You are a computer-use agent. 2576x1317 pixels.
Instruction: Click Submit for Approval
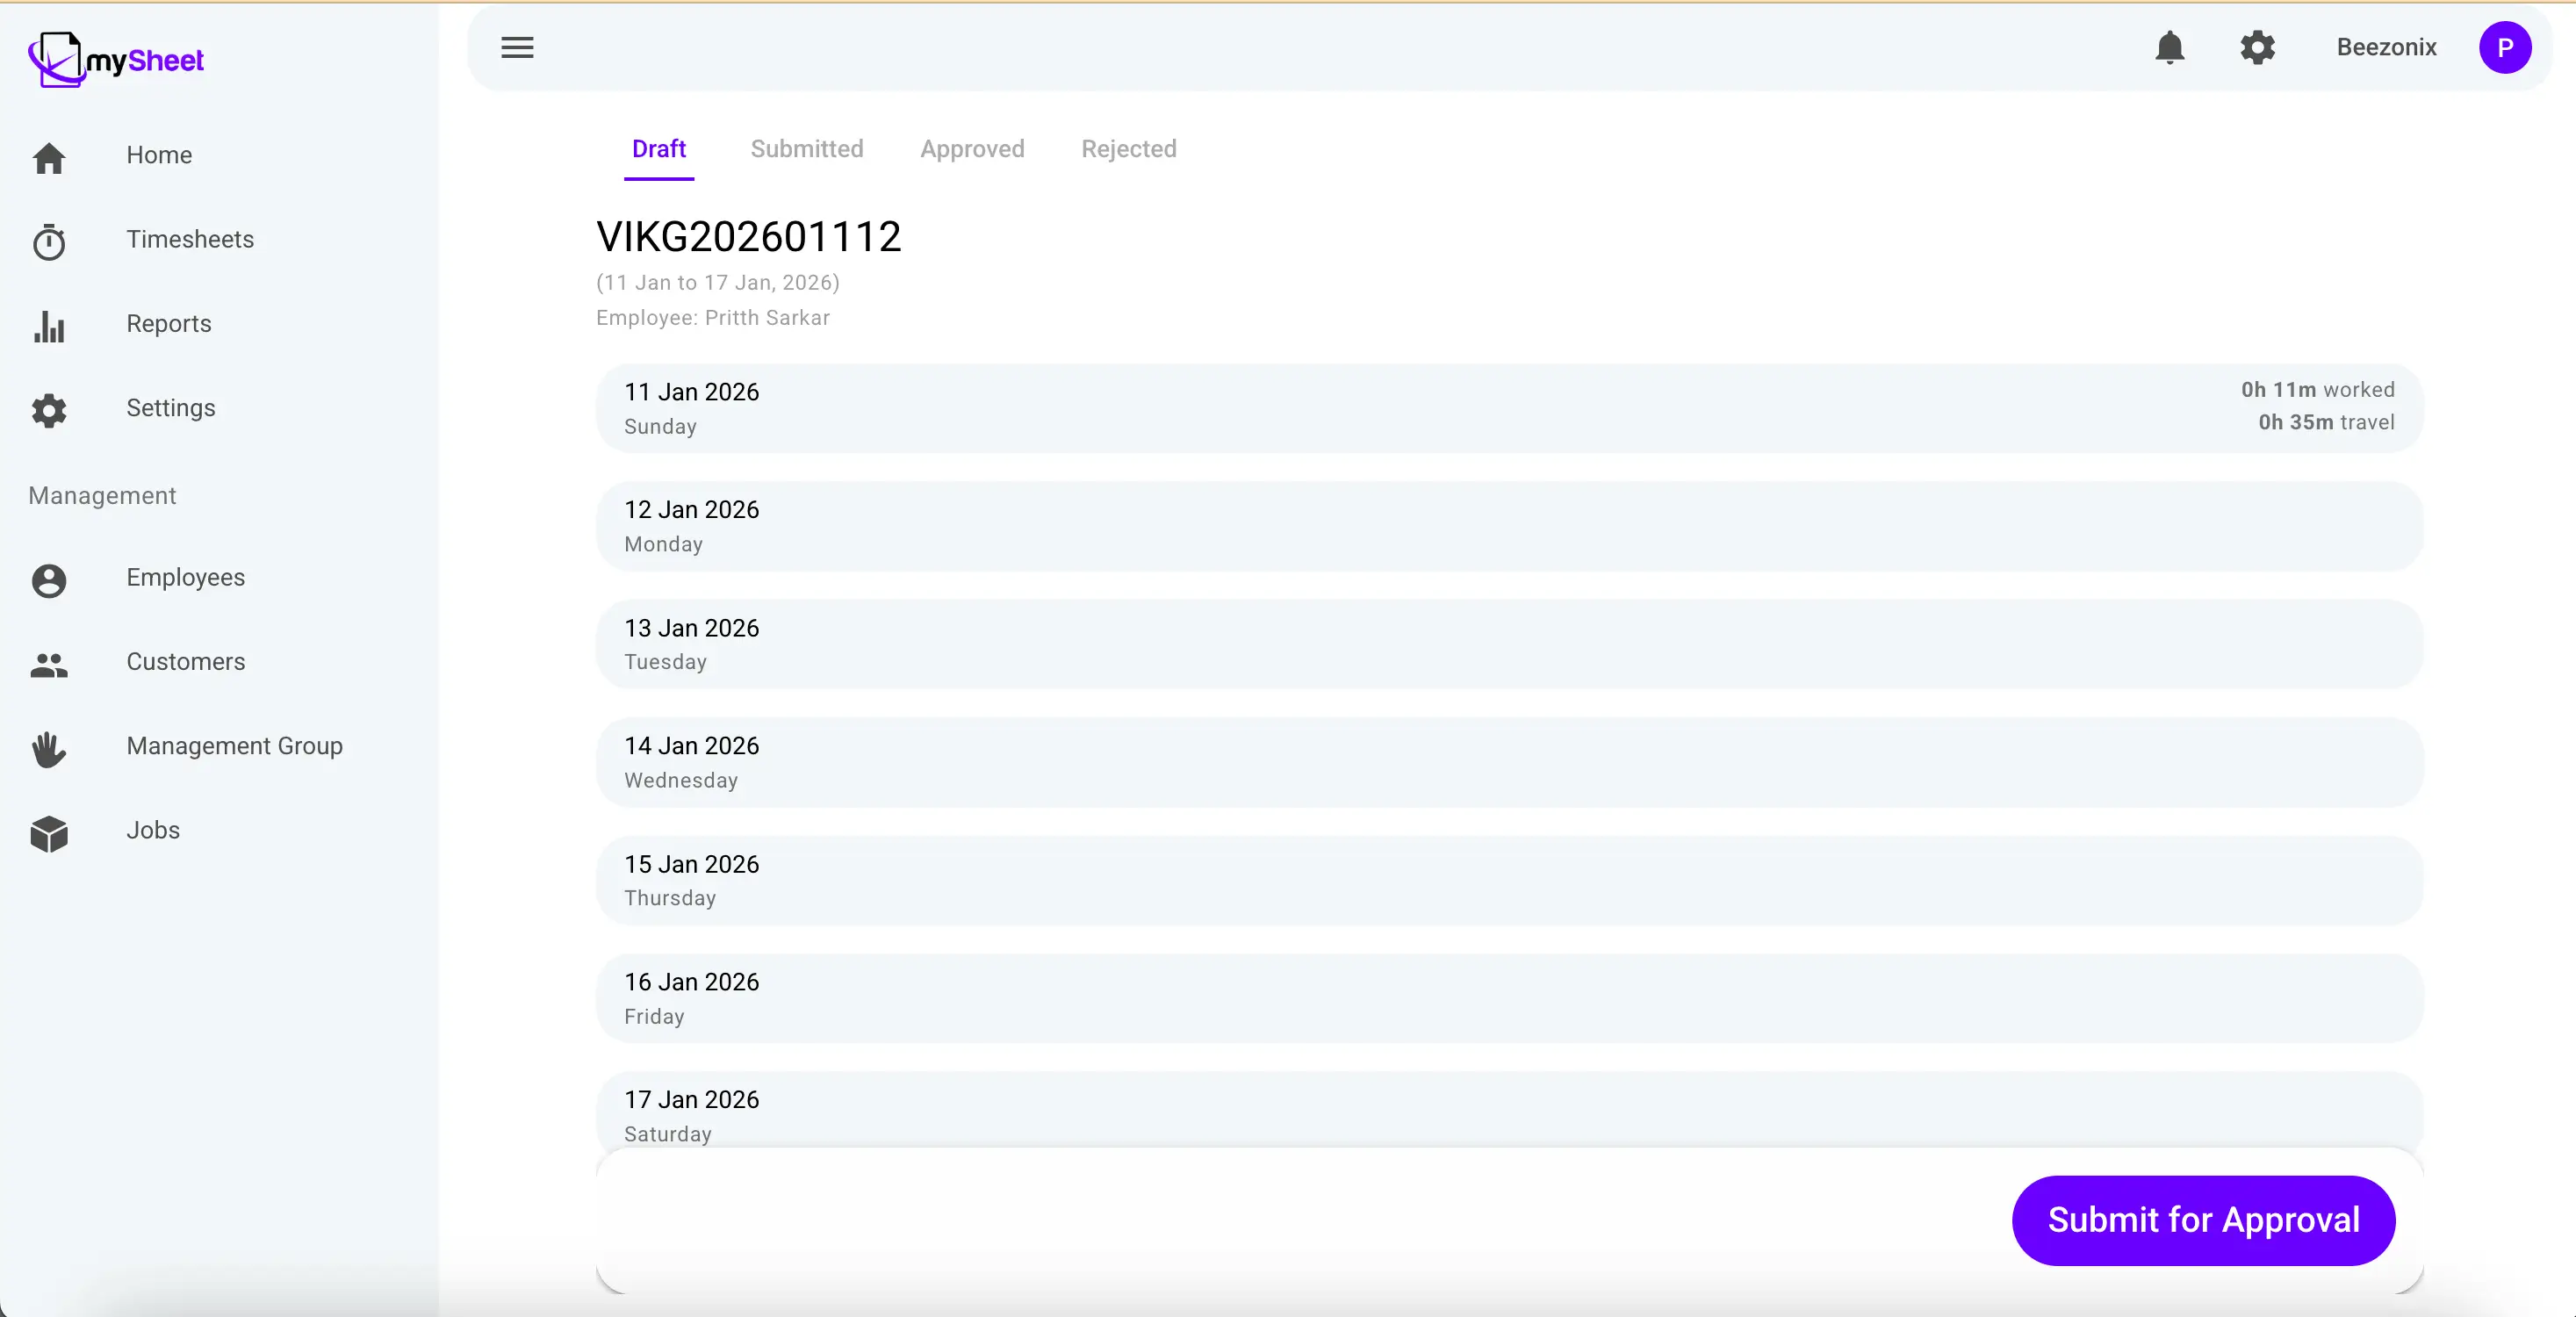tap(2203, 1220)
